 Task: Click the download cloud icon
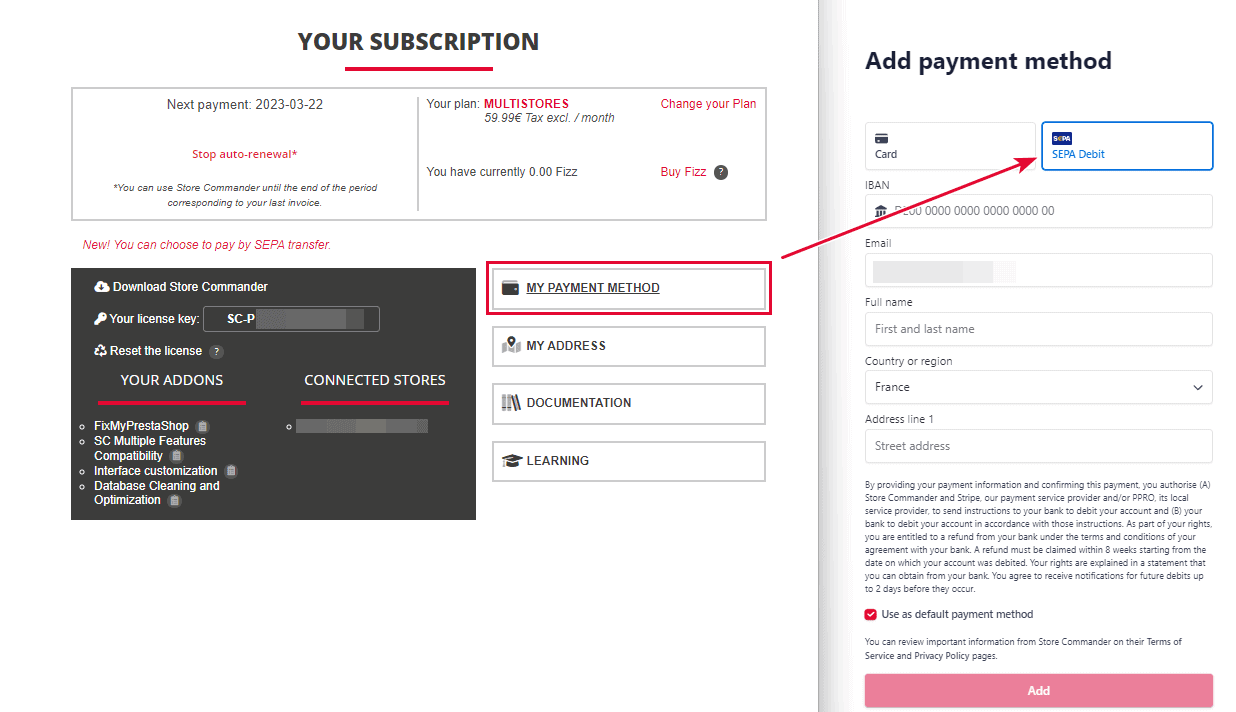(x=101, y=287)
